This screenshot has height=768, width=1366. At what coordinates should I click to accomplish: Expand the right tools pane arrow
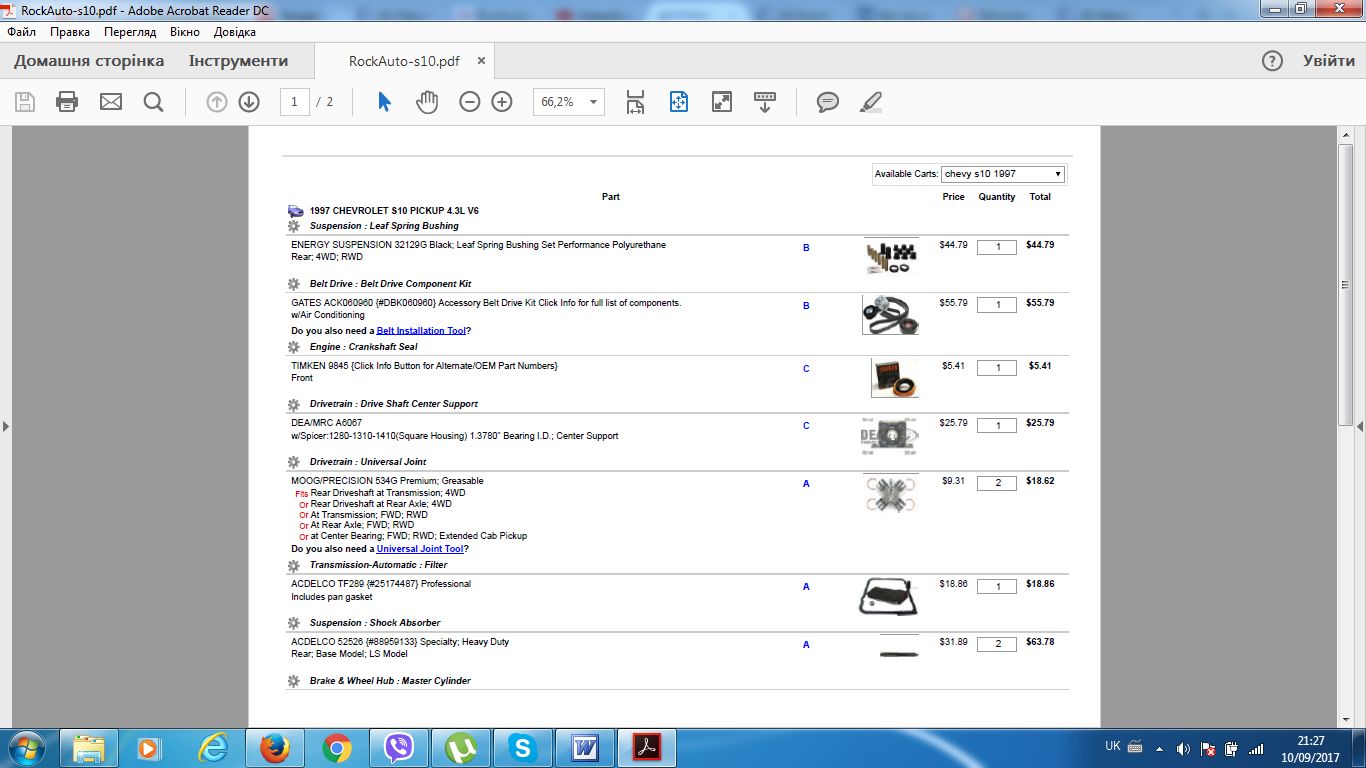(1360, 427)
